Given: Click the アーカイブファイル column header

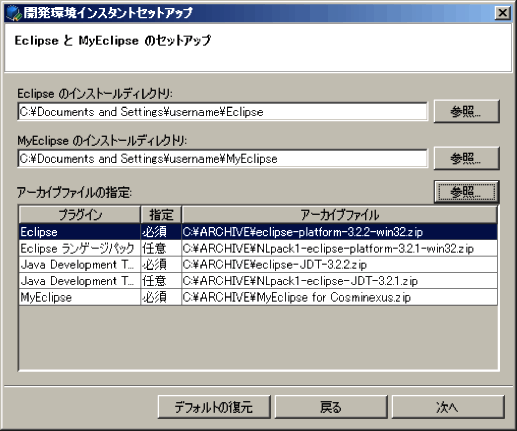Looking at the screenshot, I should click(339, 215).
